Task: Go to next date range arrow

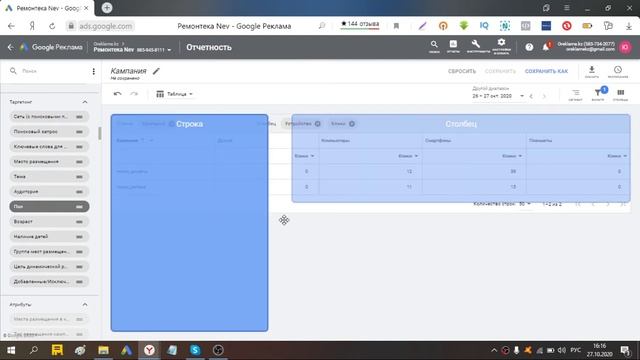Action: point(544,96)
